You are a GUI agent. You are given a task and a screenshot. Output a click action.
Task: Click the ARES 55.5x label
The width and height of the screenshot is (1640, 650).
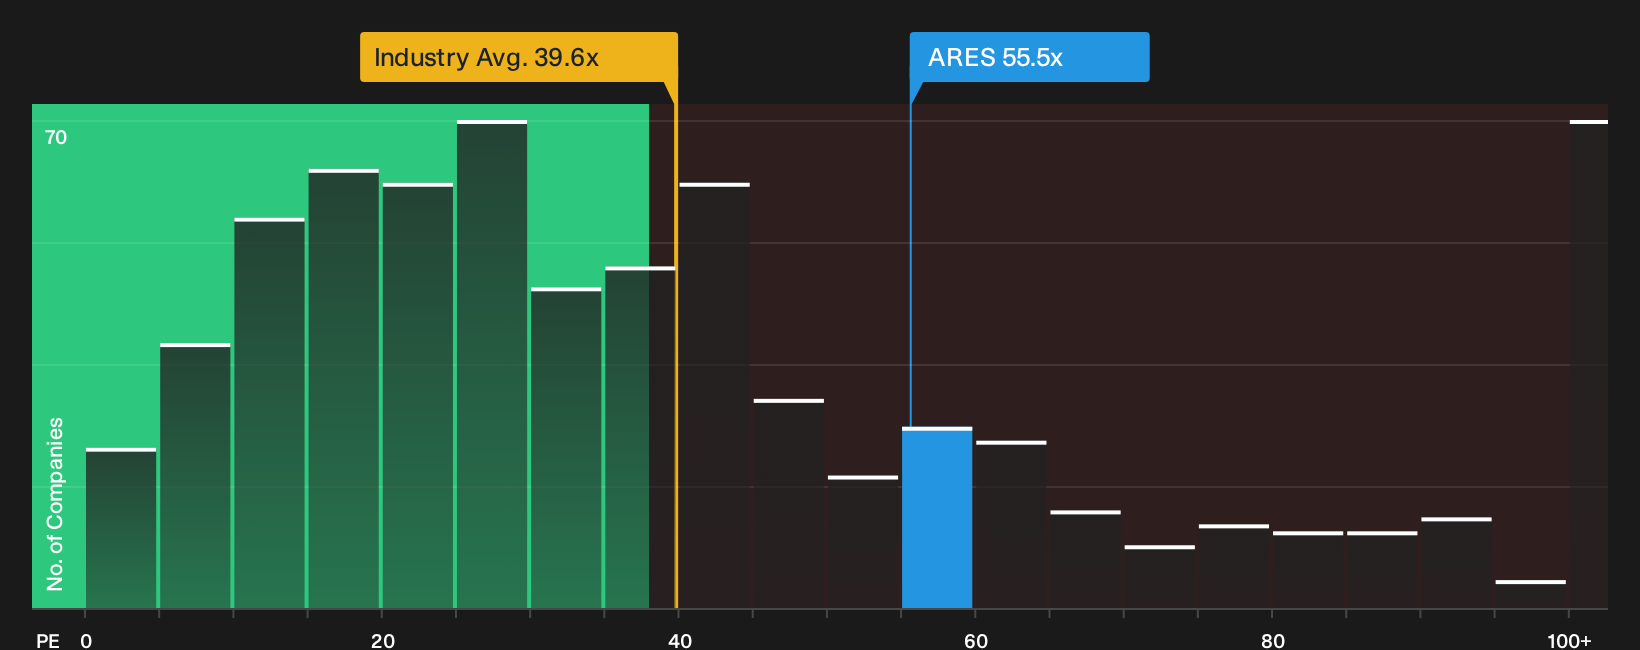pos(1029,57)
